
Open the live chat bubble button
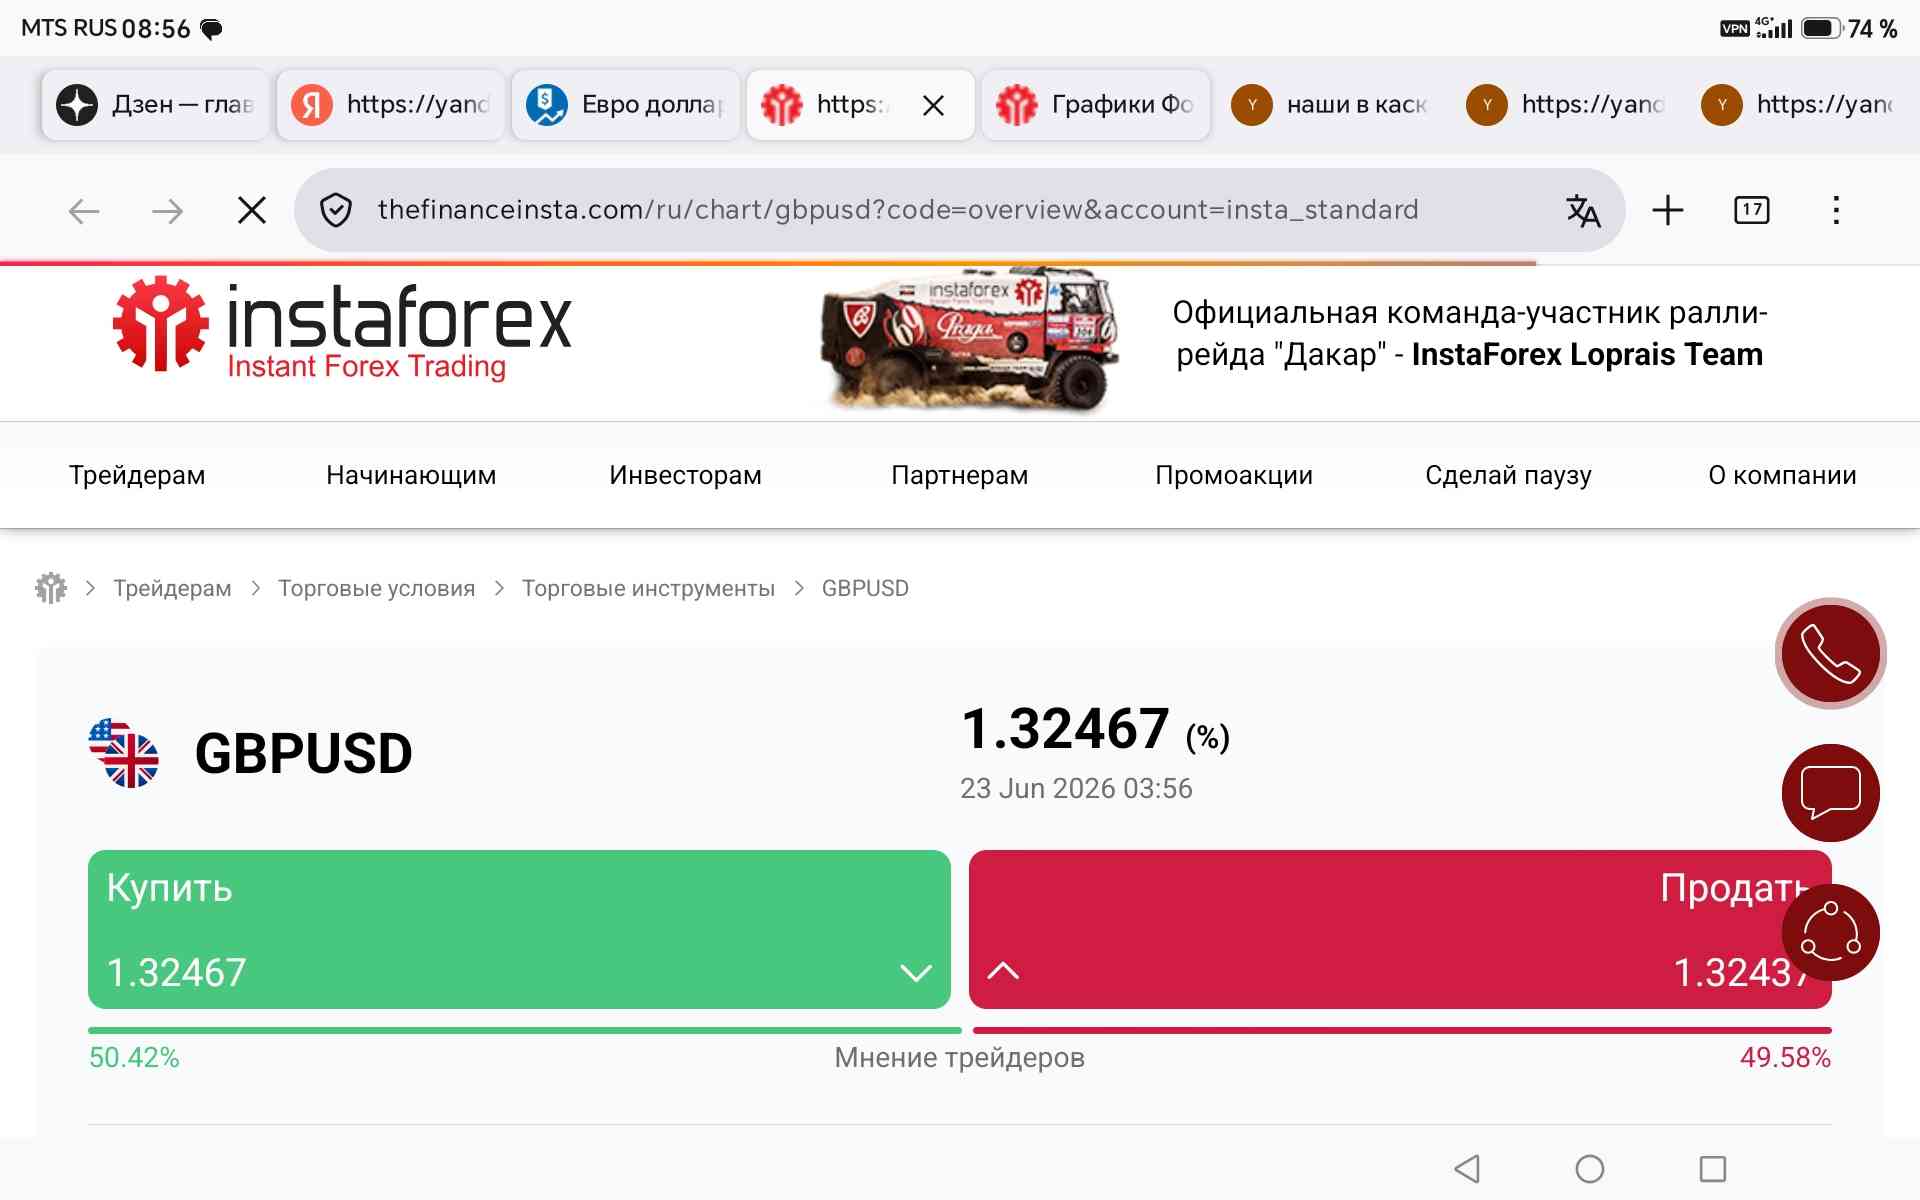click(1830, 792)
